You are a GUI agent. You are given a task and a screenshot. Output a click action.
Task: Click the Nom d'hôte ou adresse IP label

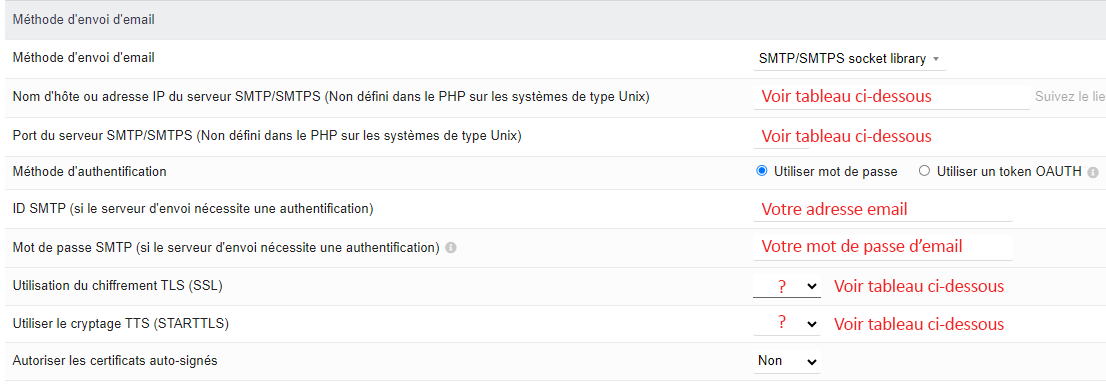pos(331,97)
